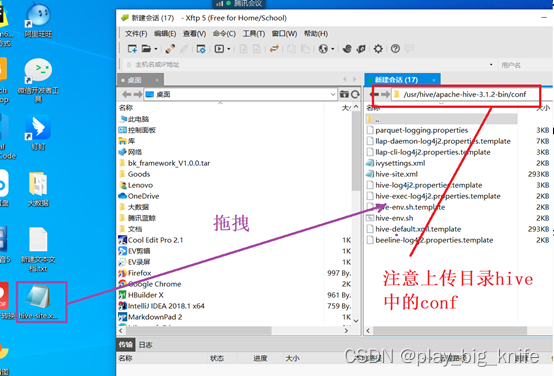Click the host name or IP address field
This screenshot has height=376, width=554.
pyautogui.click(x=310, y=65)
